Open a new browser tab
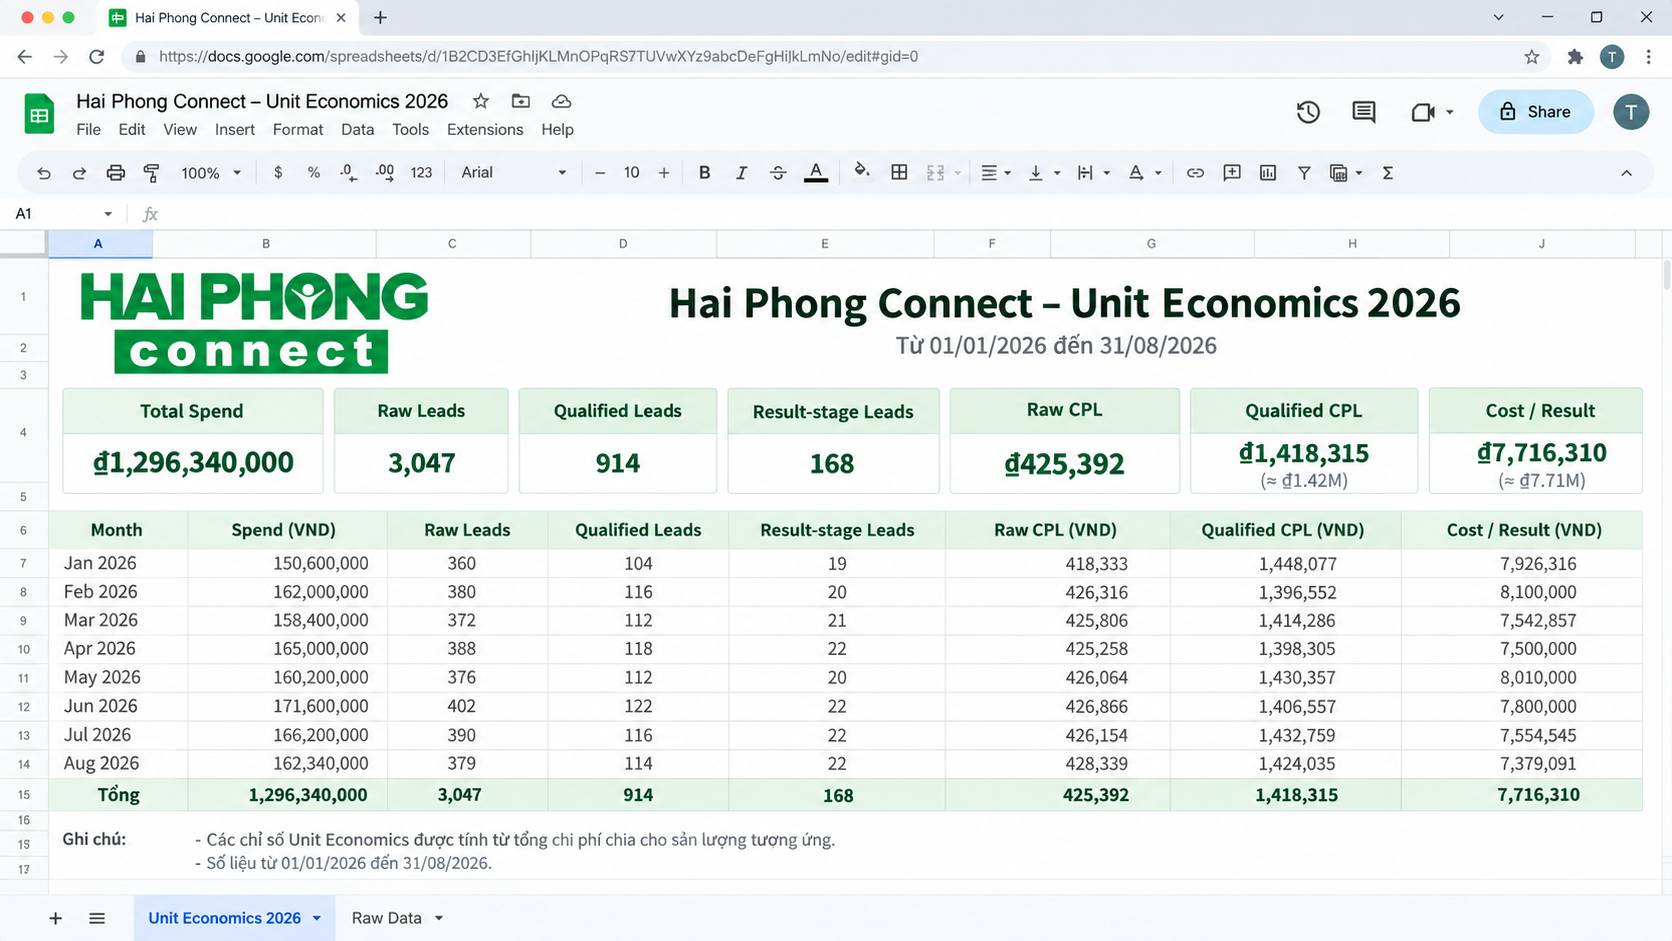 (x=380, y=18)
